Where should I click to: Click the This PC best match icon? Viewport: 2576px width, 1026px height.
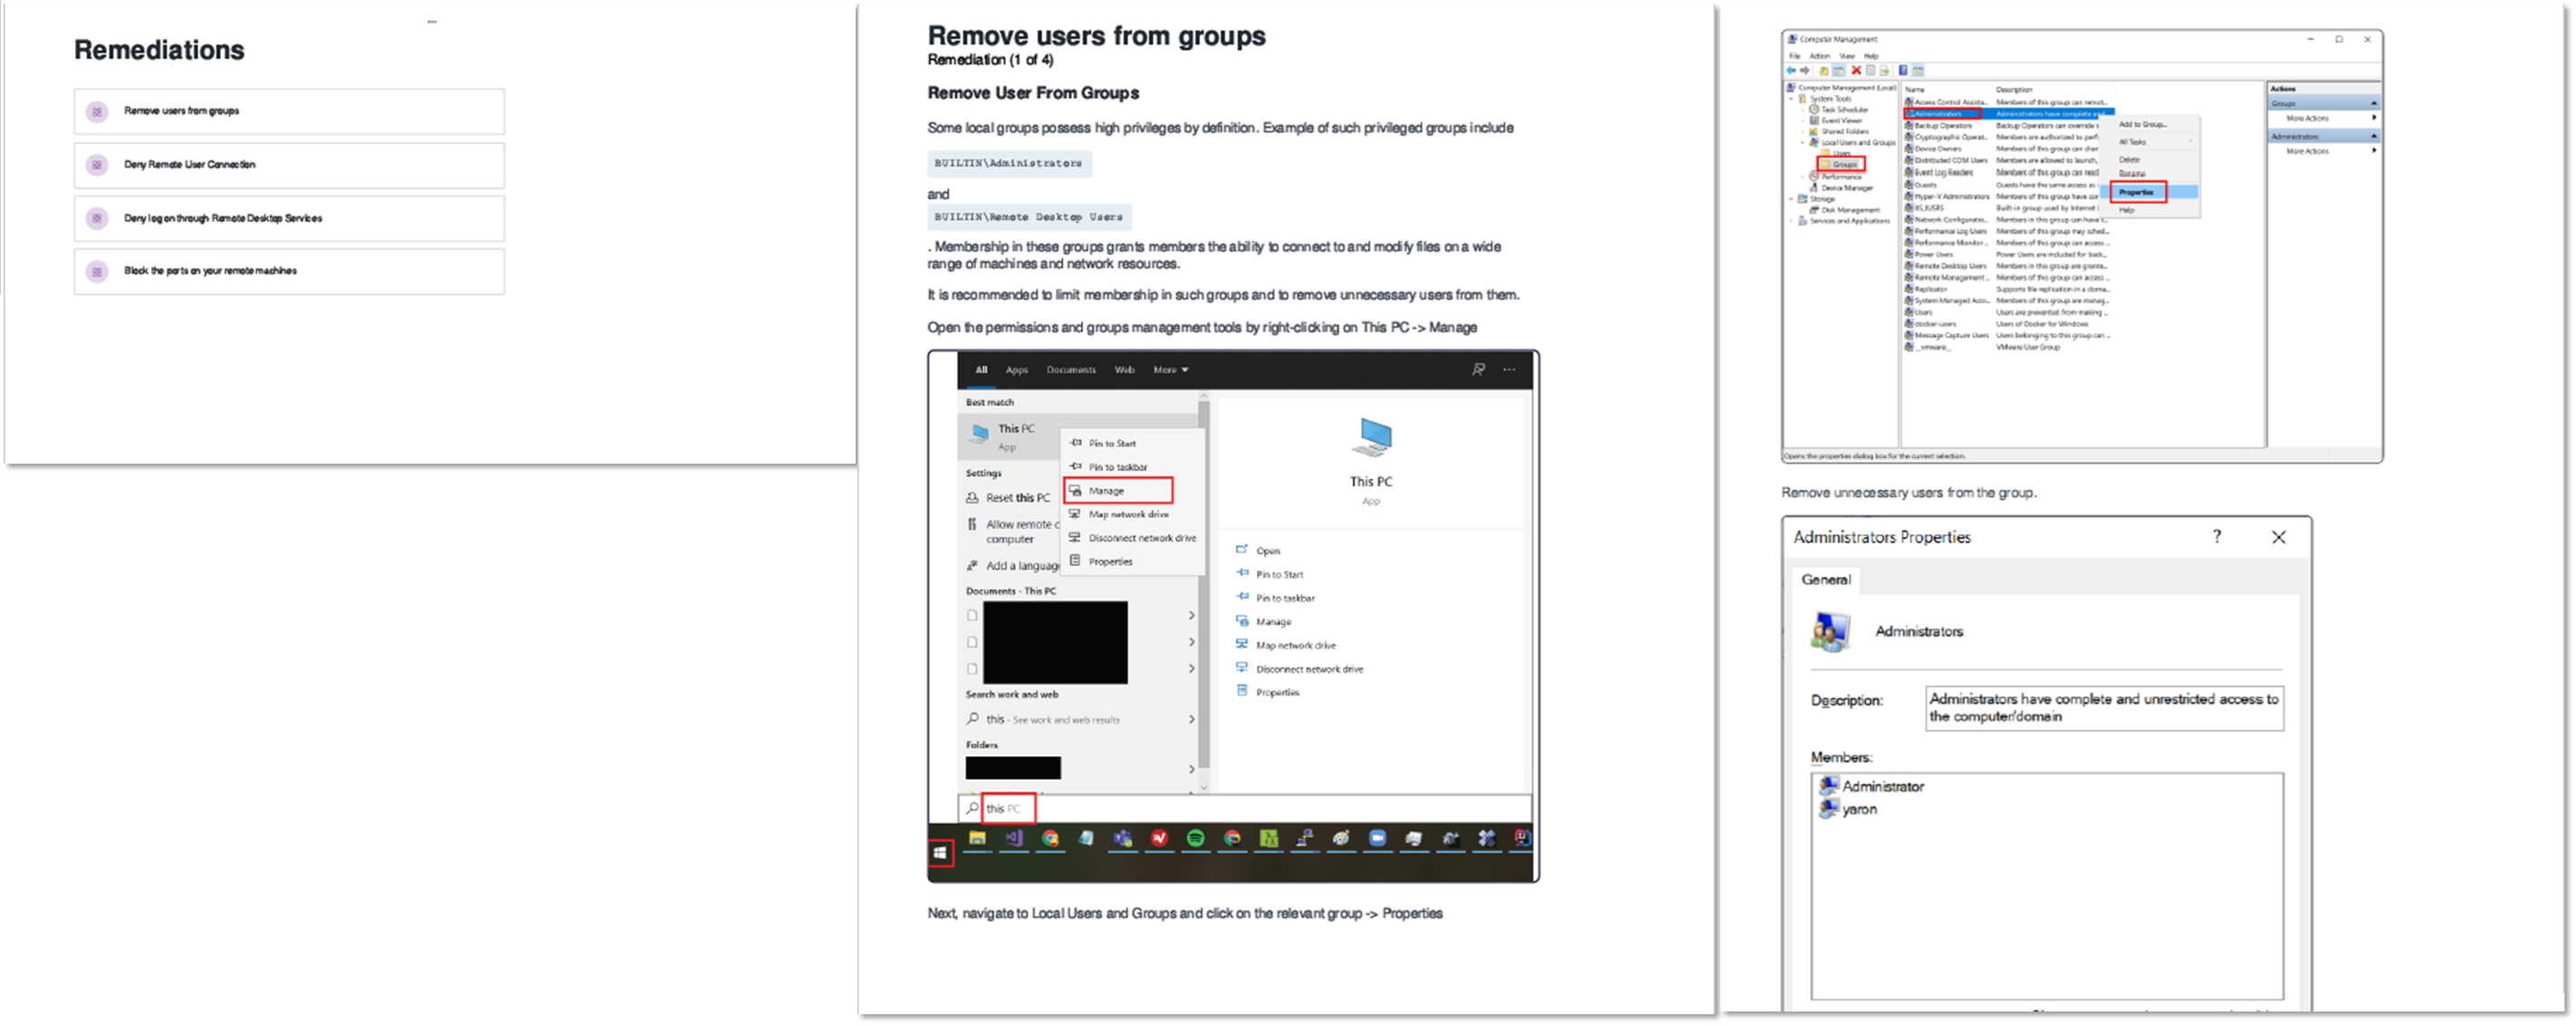click(x=980, y=434)
